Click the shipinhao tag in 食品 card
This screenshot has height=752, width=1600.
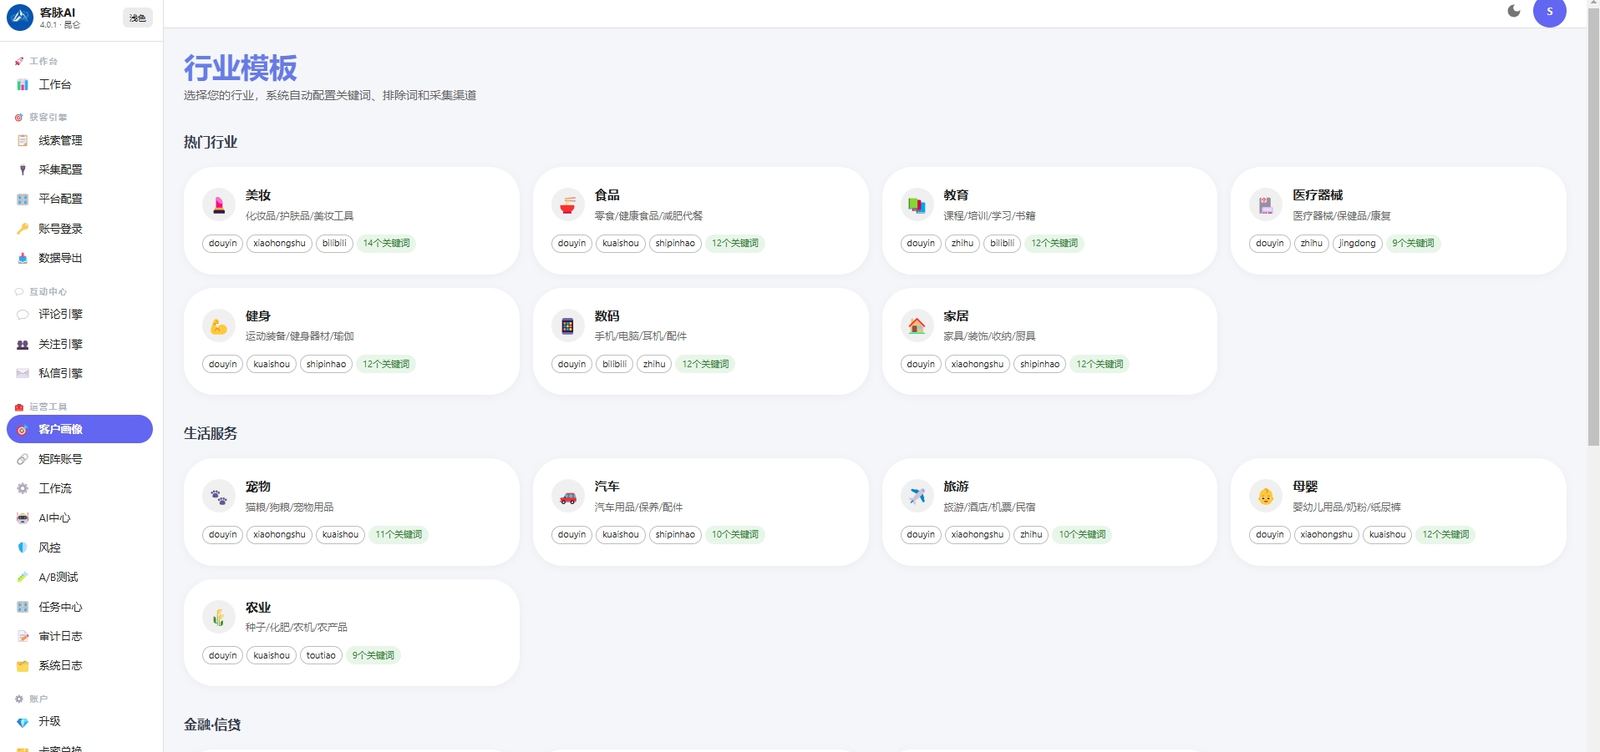[x=675, y=243]
